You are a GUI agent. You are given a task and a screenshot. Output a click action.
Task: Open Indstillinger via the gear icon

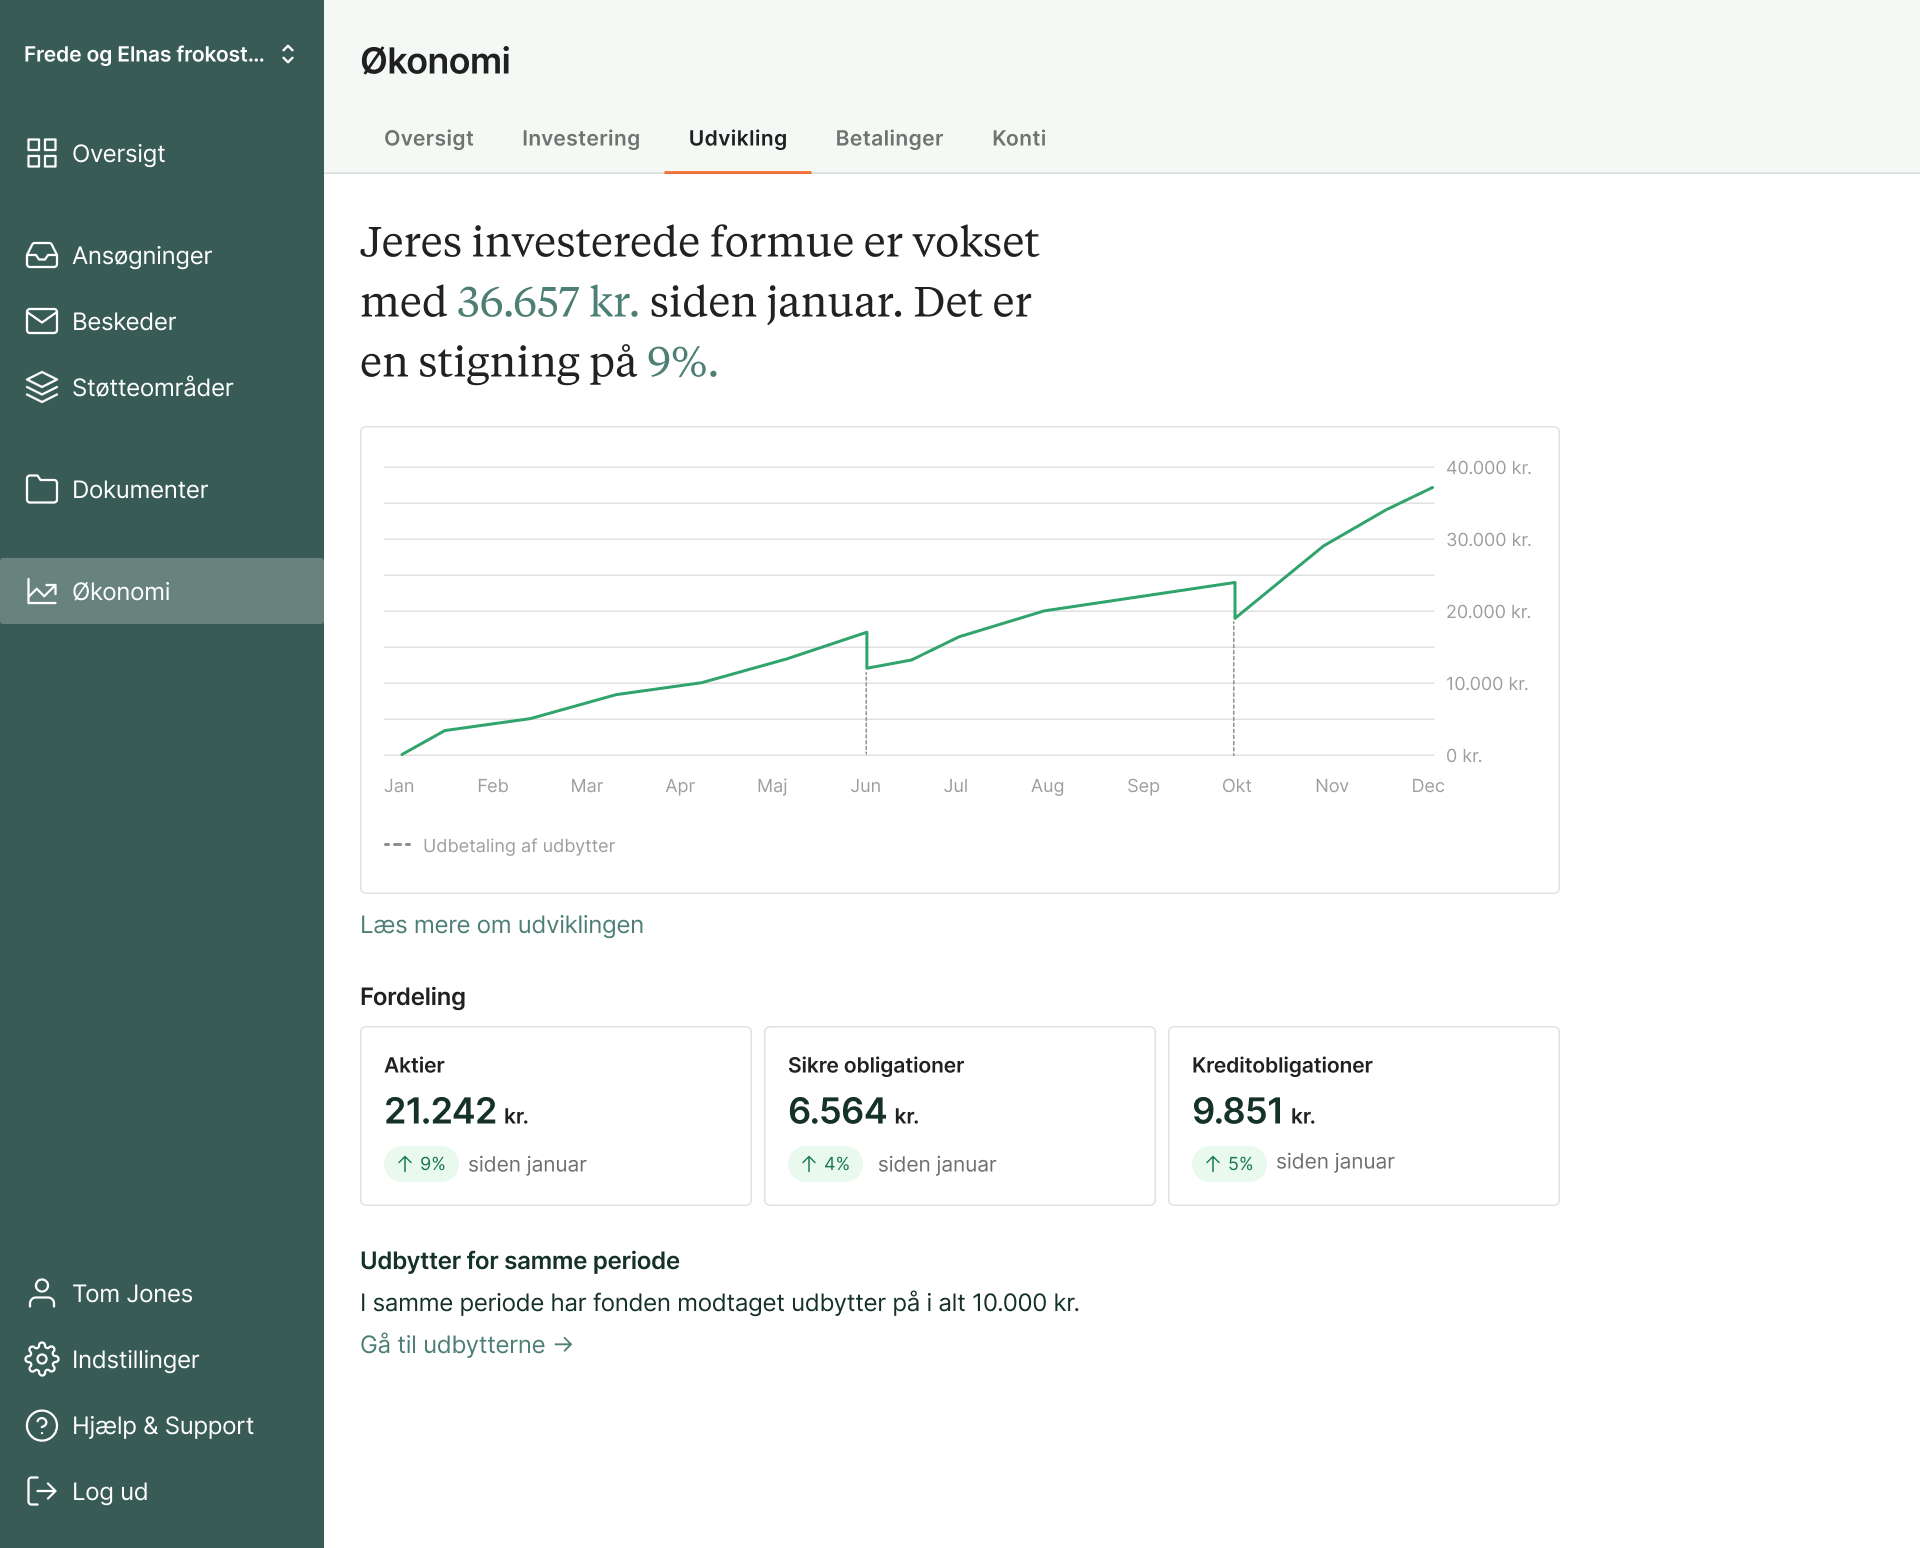click(x=42, y=1359)
